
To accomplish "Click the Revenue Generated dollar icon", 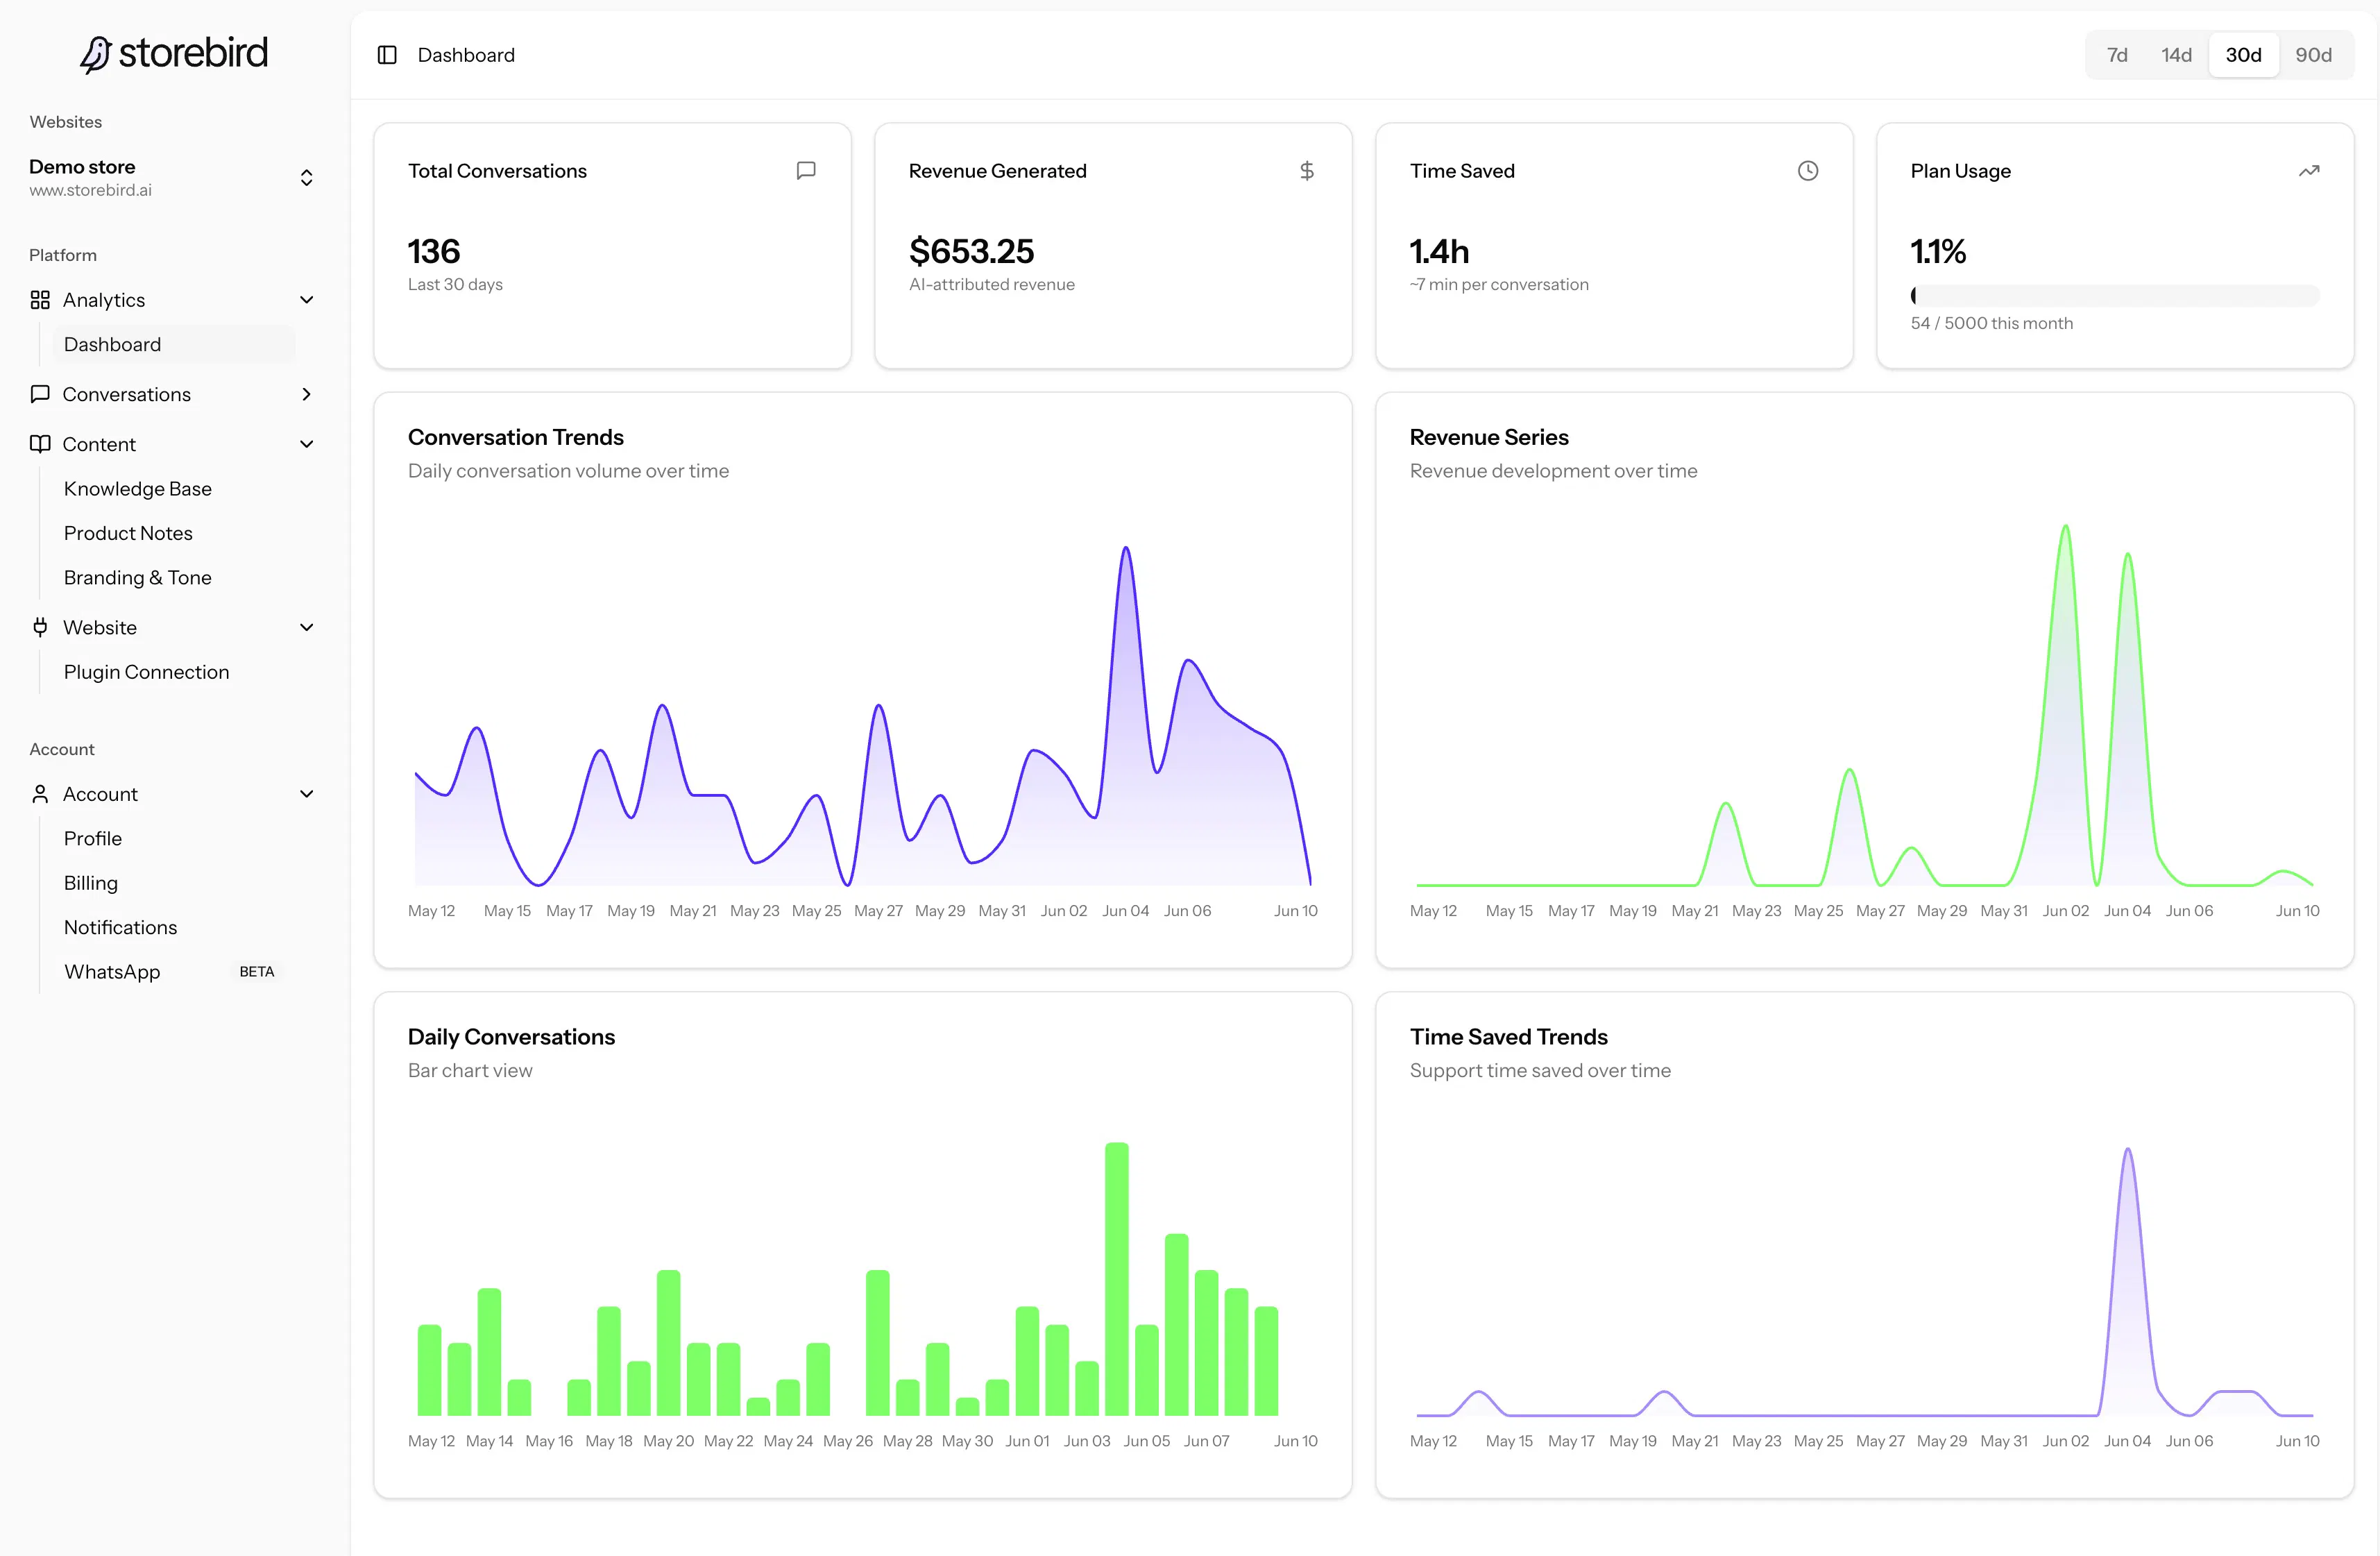I will [x=1307, y=171].
